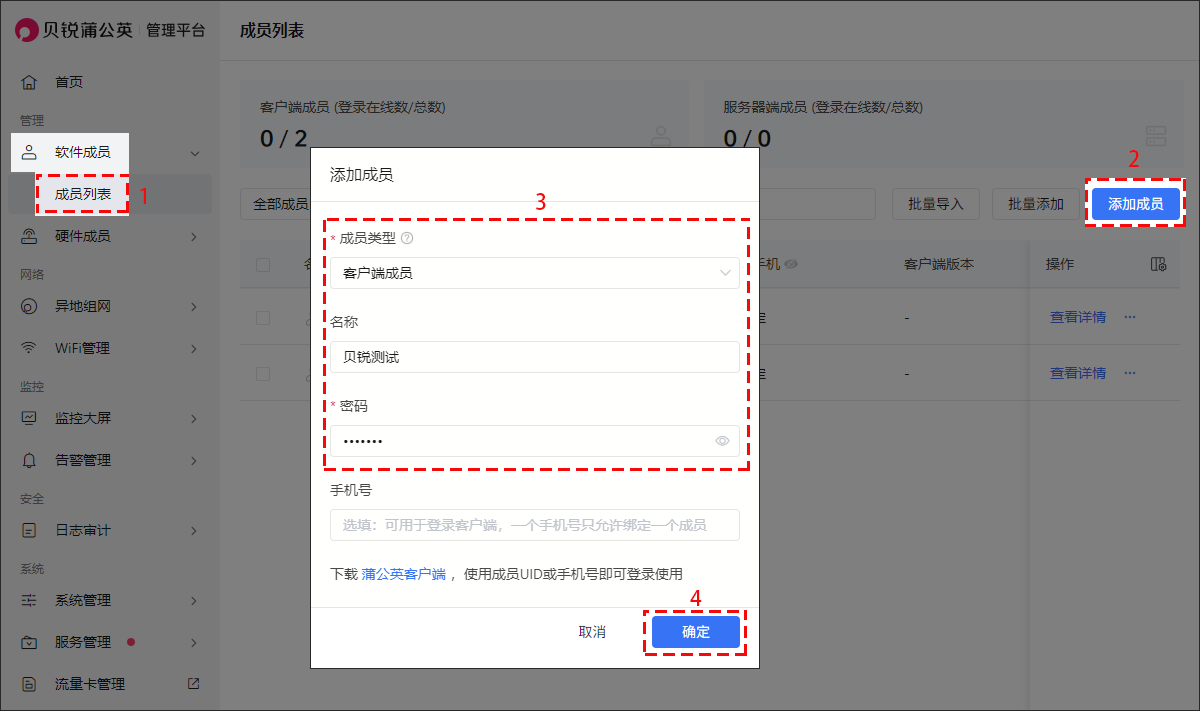Click the 告警管理 bell icon
Viewport: 1200px width, 711px height.
tap(29, 461)
